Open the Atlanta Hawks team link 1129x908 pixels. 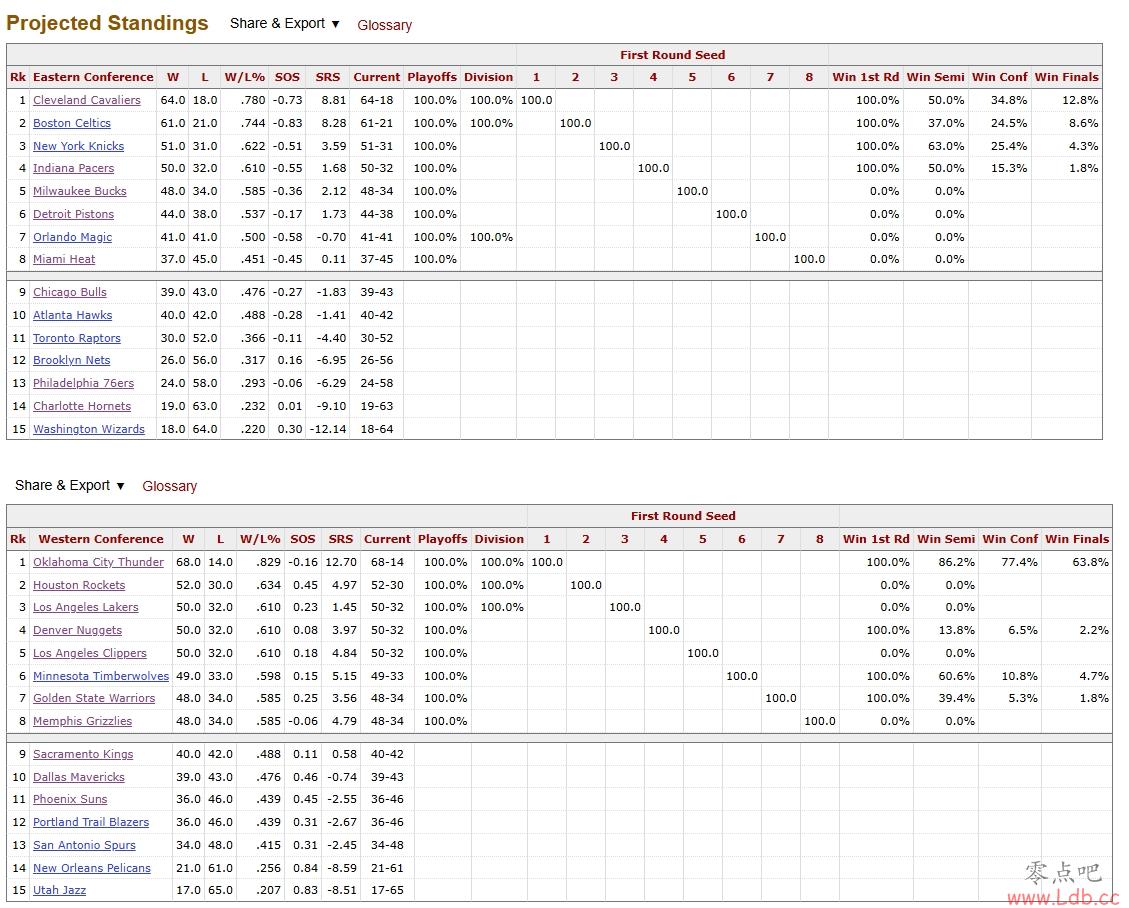pyautogui.click(x=73, y=315)
